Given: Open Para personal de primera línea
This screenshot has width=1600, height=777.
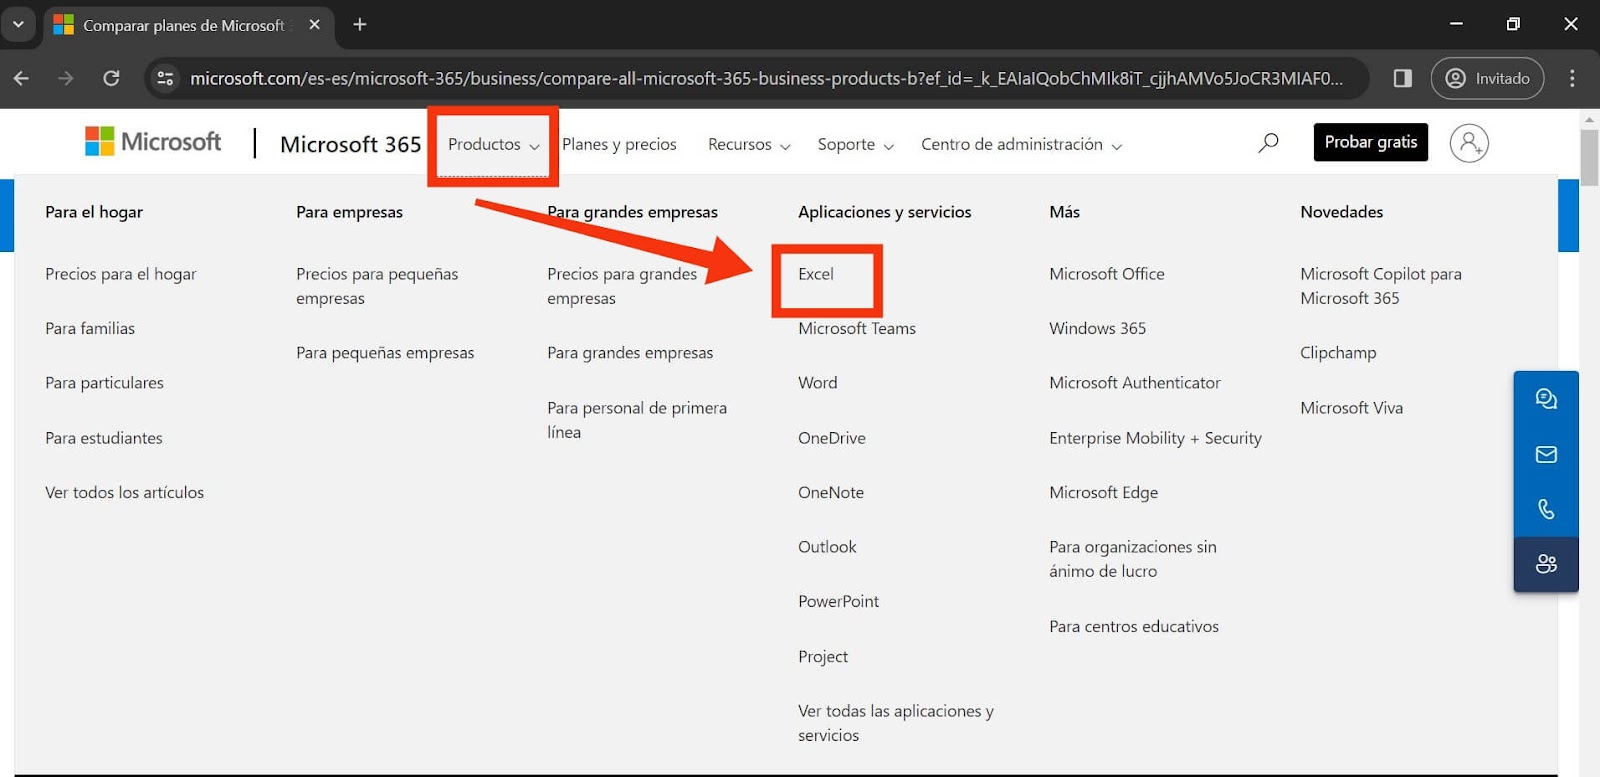Looking at the screenshot, I should [x=636, y=420].
